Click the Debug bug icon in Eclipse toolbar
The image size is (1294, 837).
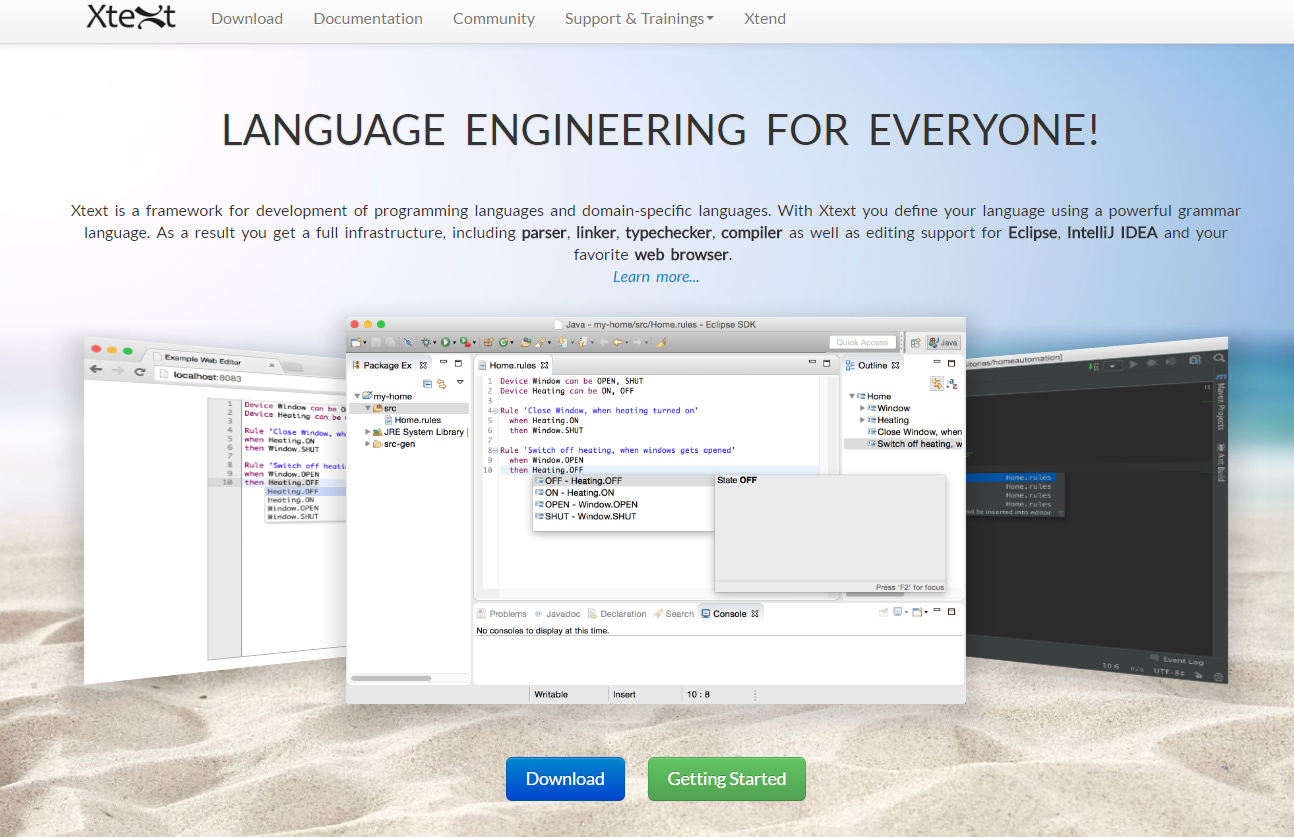(426, 342)
